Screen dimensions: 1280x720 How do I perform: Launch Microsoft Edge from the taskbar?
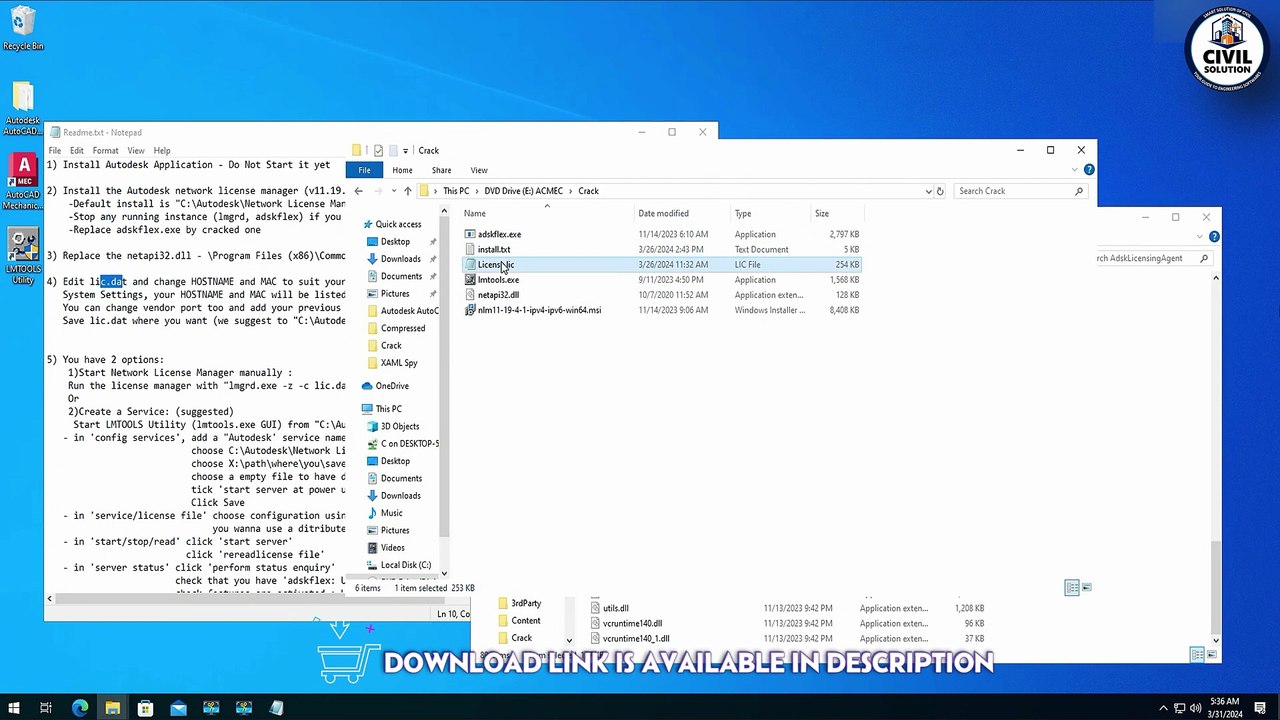(80, 709)
